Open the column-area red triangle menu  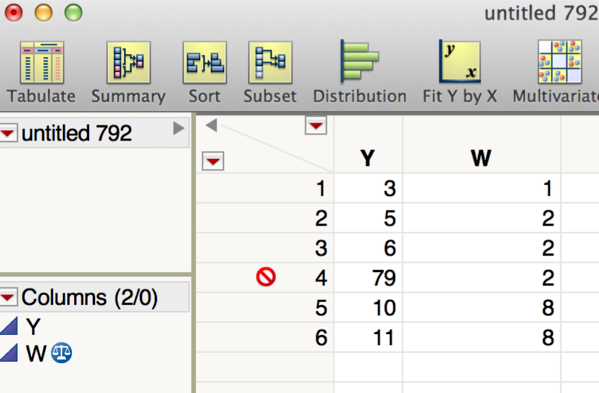click(x=316, y=125)
